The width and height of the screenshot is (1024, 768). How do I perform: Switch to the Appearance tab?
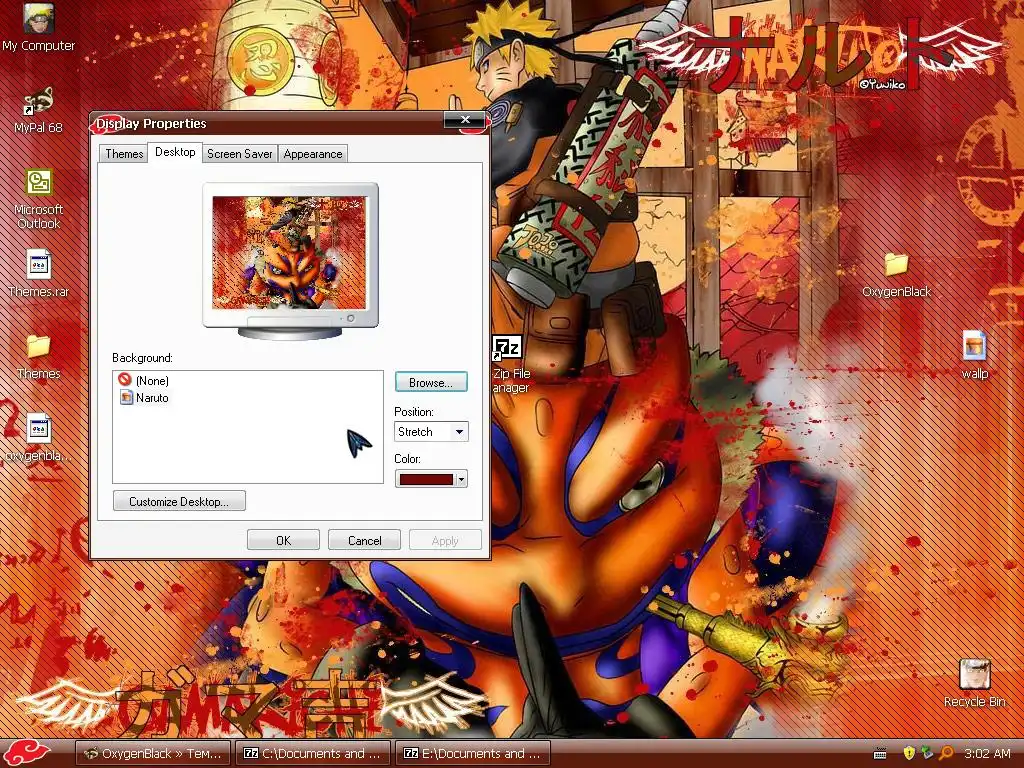point(313,154)
